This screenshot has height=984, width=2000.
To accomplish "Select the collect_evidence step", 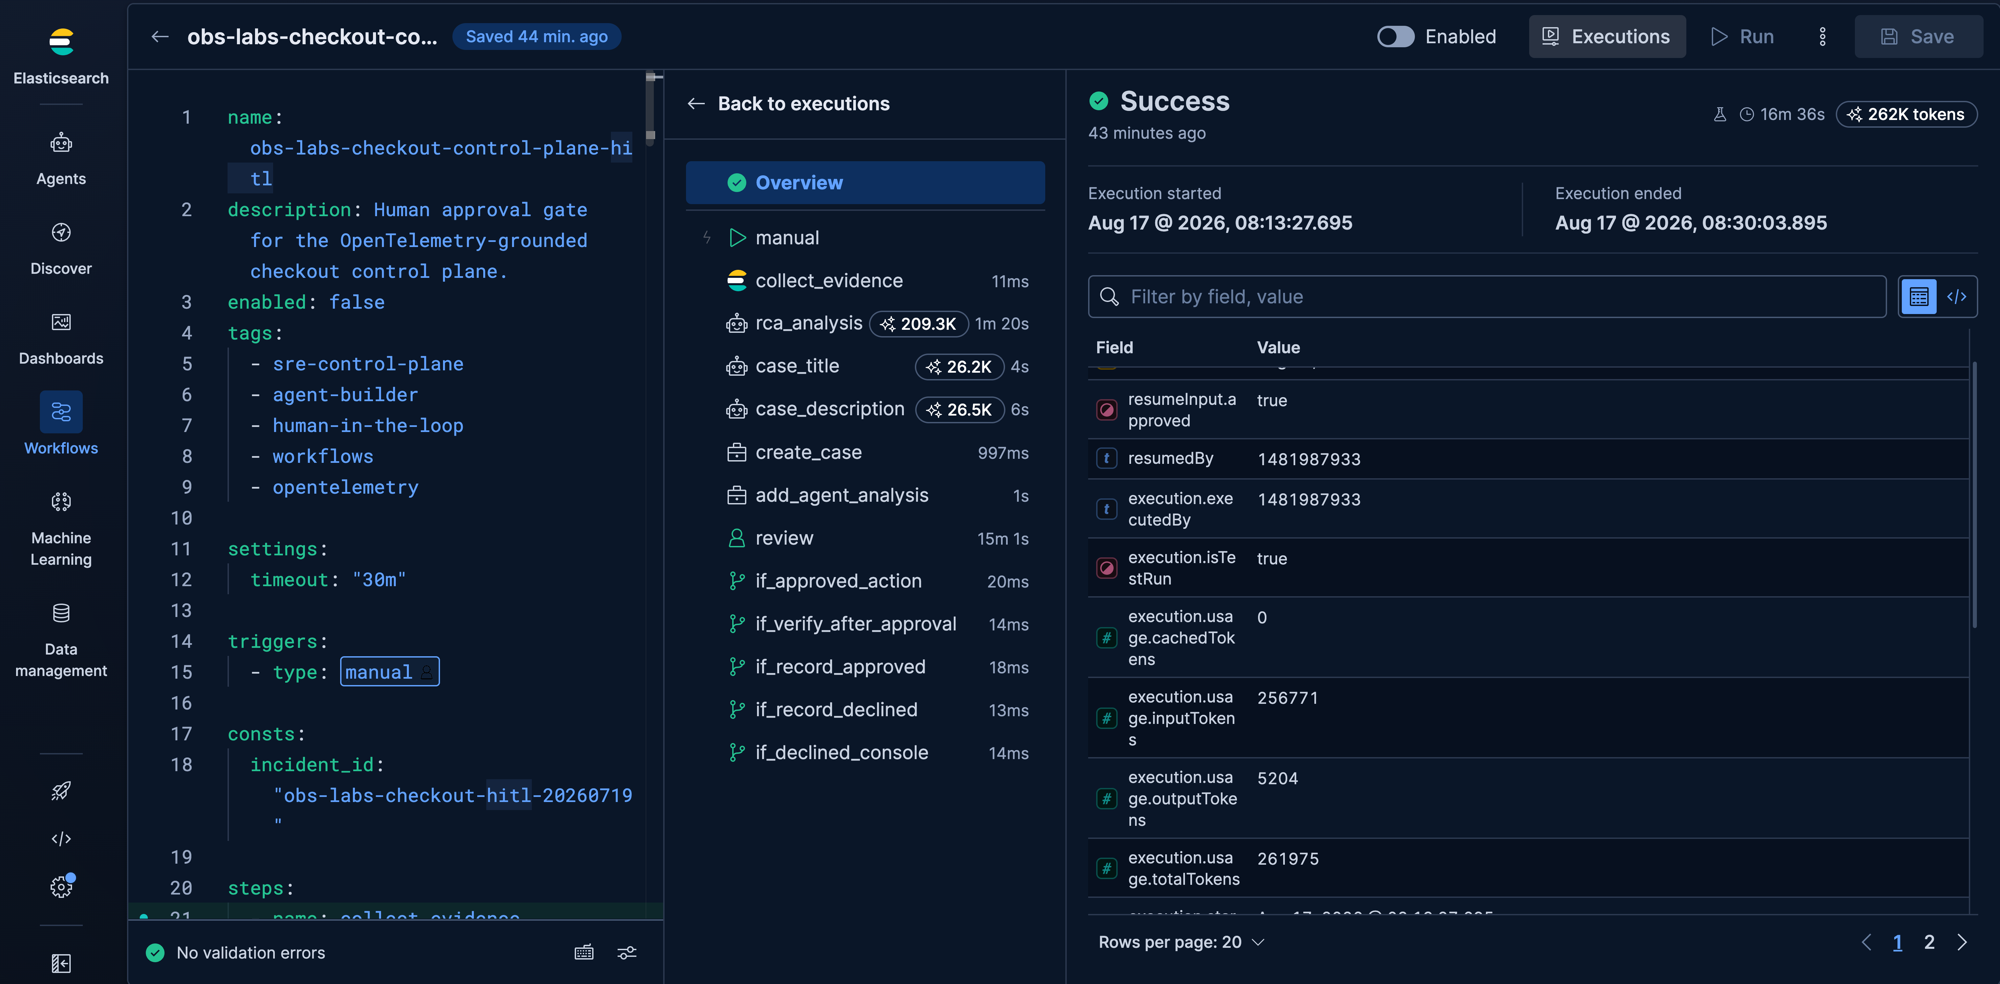I will [x=865, y=281].
